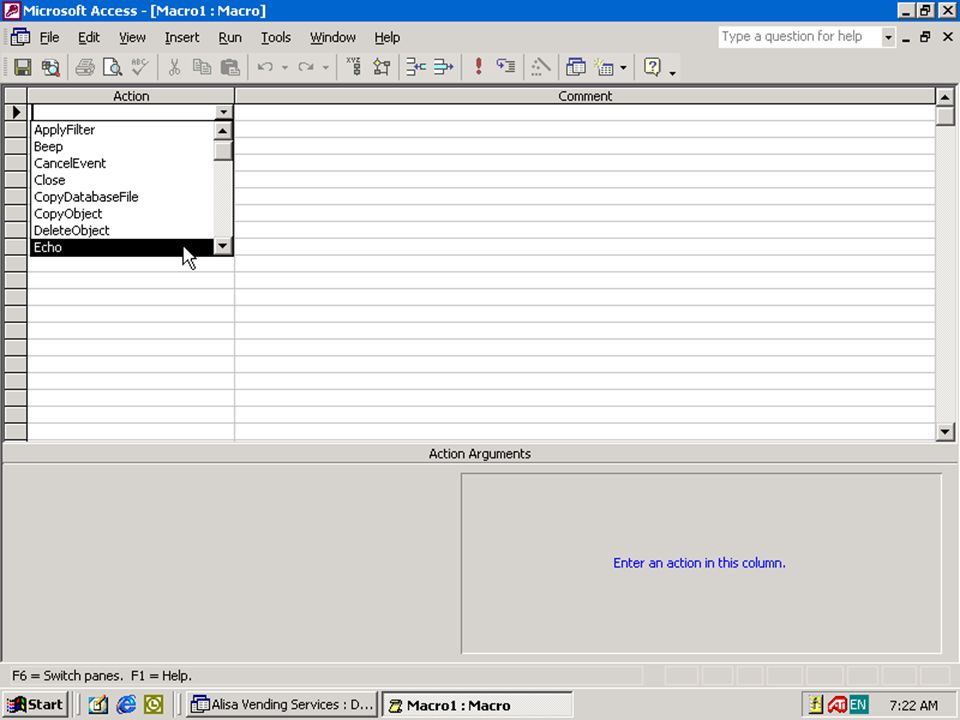Click the Single Step icon

[506, 67]
